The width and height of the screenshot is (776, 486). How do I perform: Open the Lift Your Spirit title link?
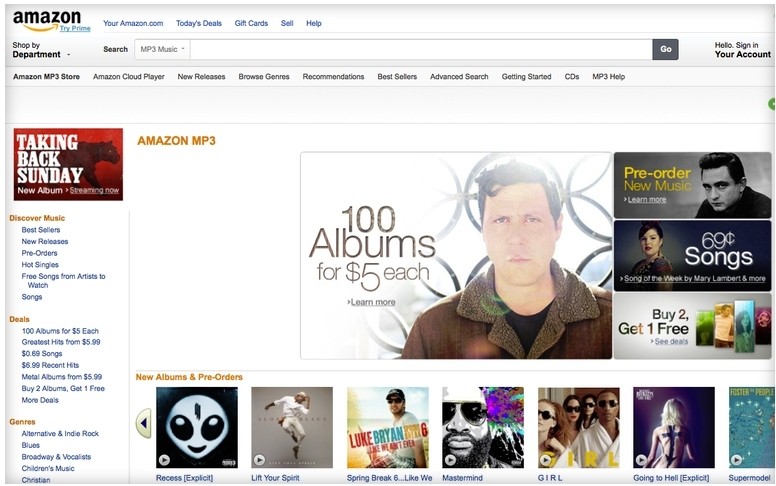(x=275, y=478)
